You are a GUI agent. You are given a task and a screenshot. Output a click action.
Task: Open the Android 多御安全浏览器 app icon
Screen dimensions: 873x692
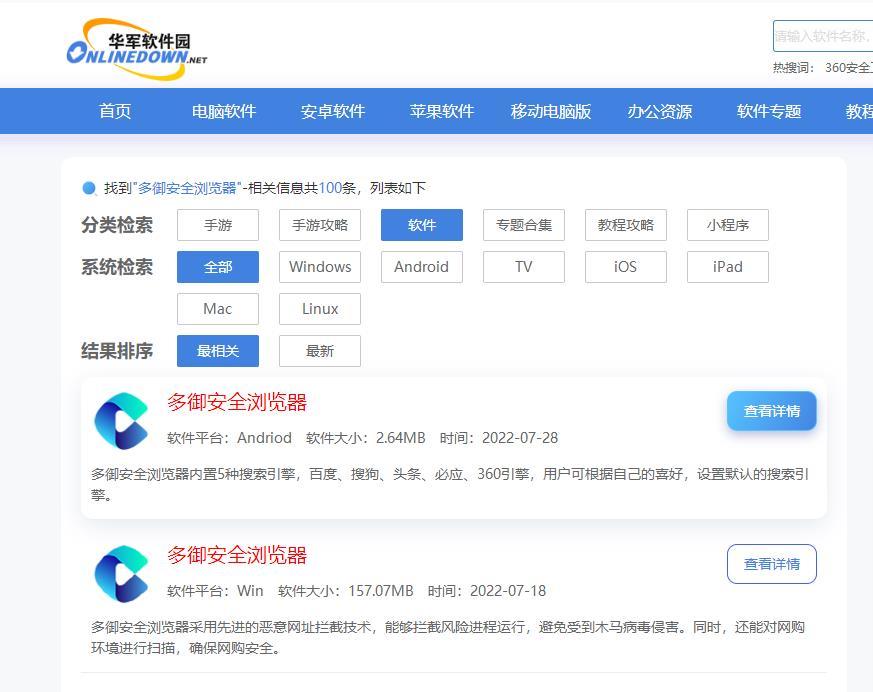pyautogui.click(x=121, y=420)
